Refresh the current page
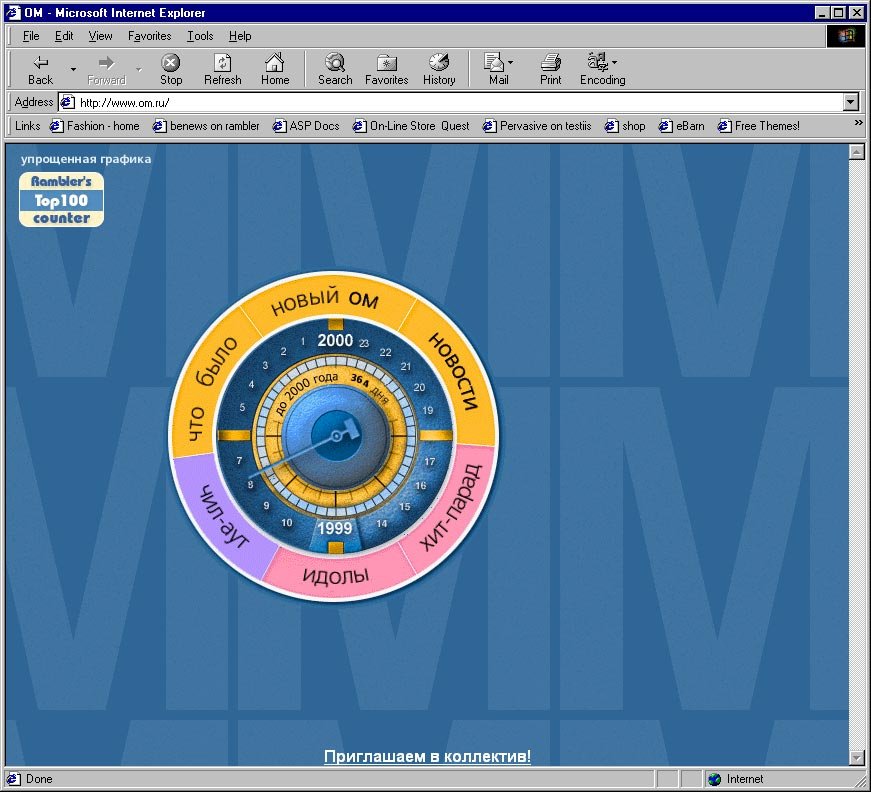The width and height of the screenshot is (871, 792). tap(222, 69)
